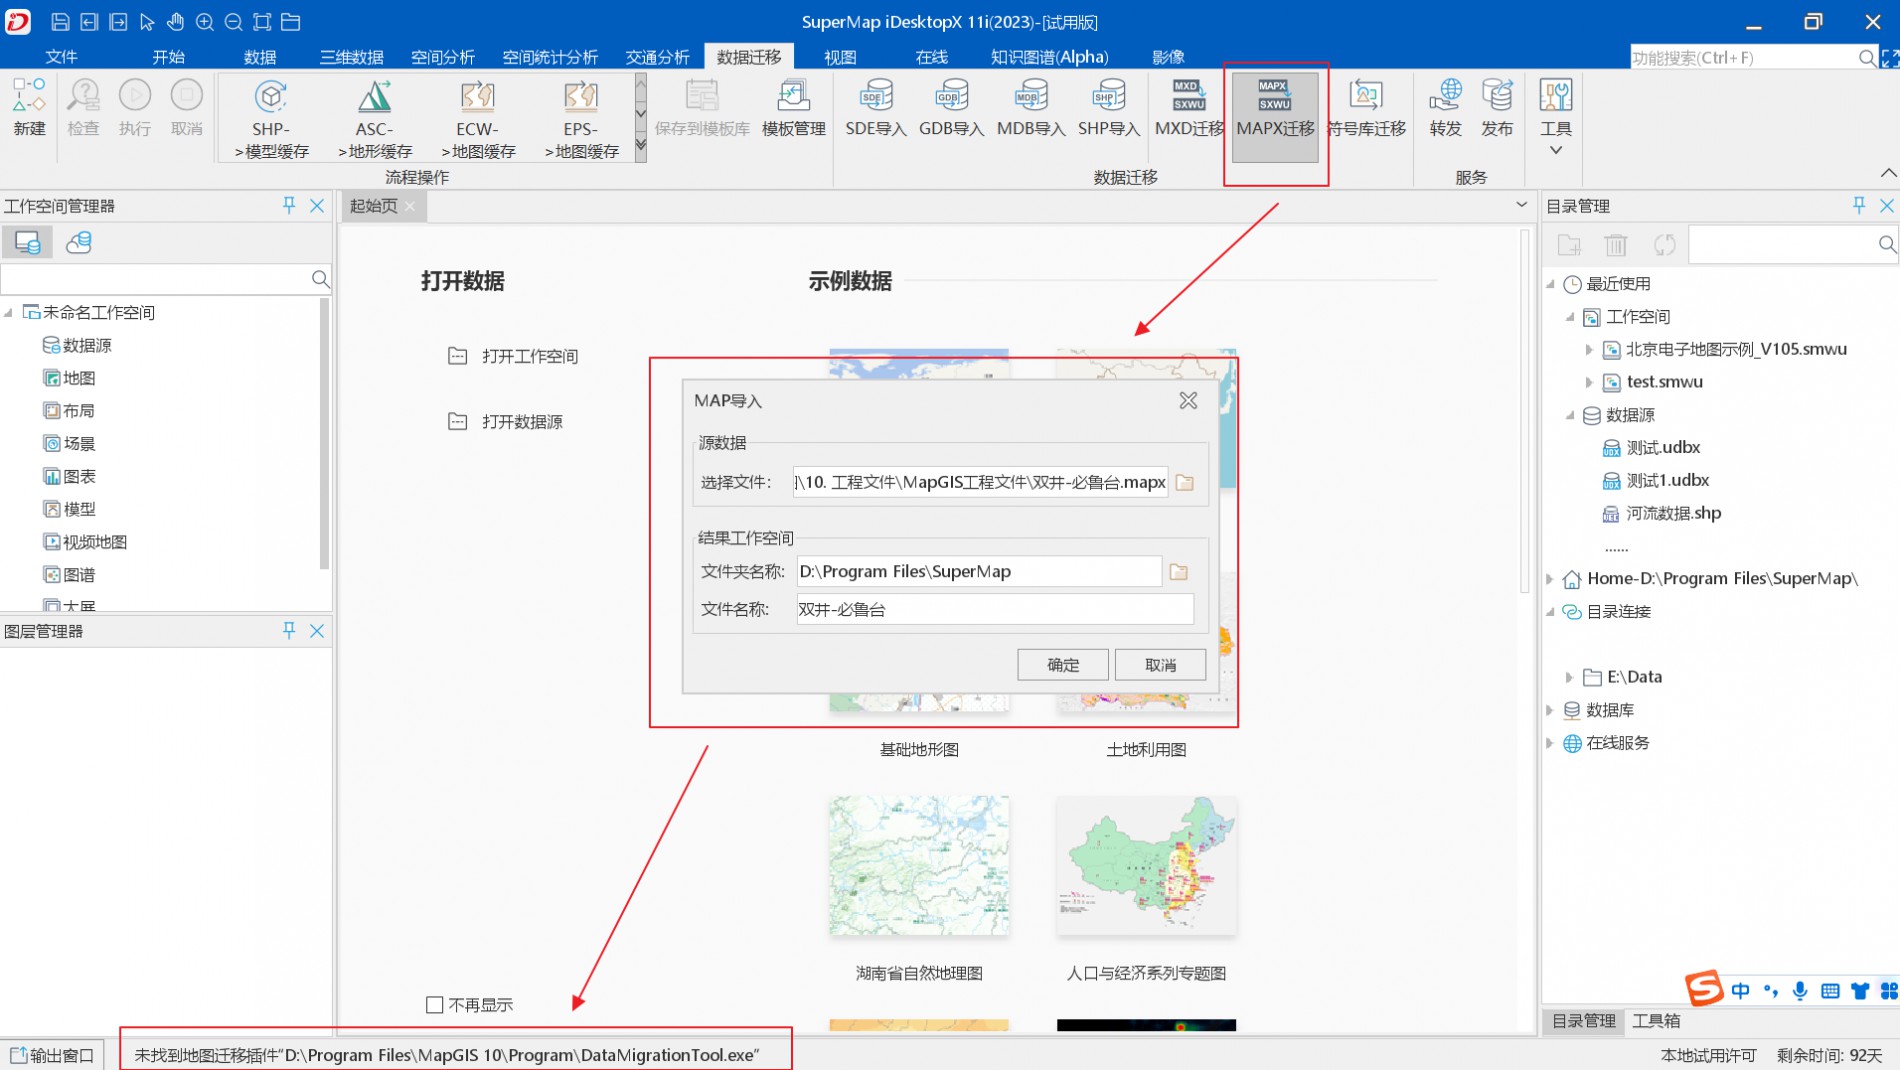Expand the test.smwu node
This screenshot has width=1900, height=1070.
coord(1589,382)
